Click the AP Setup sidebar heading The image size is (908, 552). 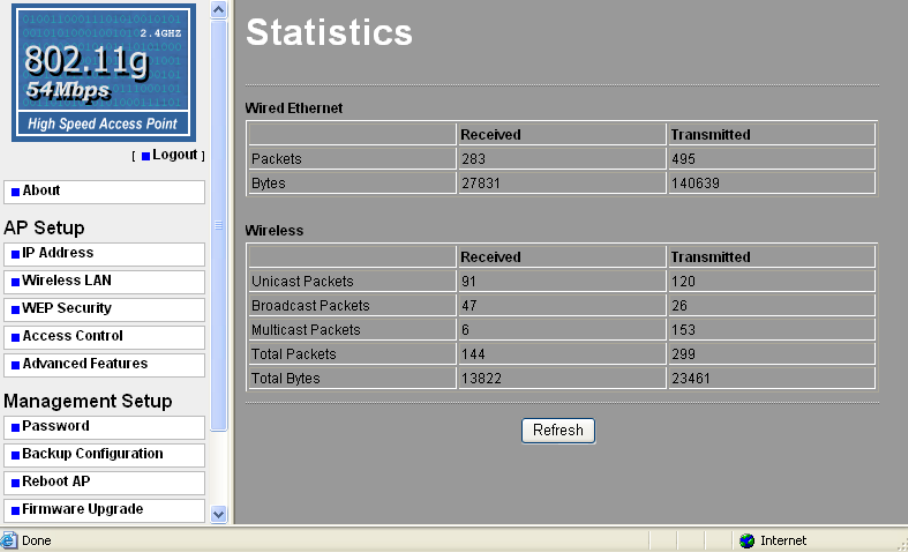(44, 228)
